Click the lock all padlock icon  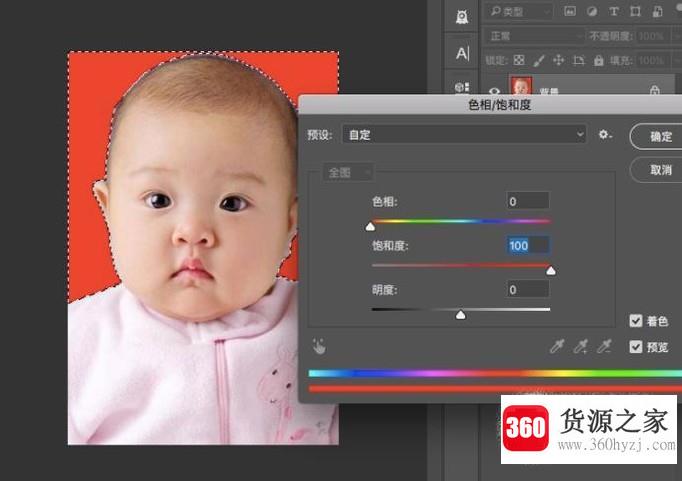tap(599, 60)
